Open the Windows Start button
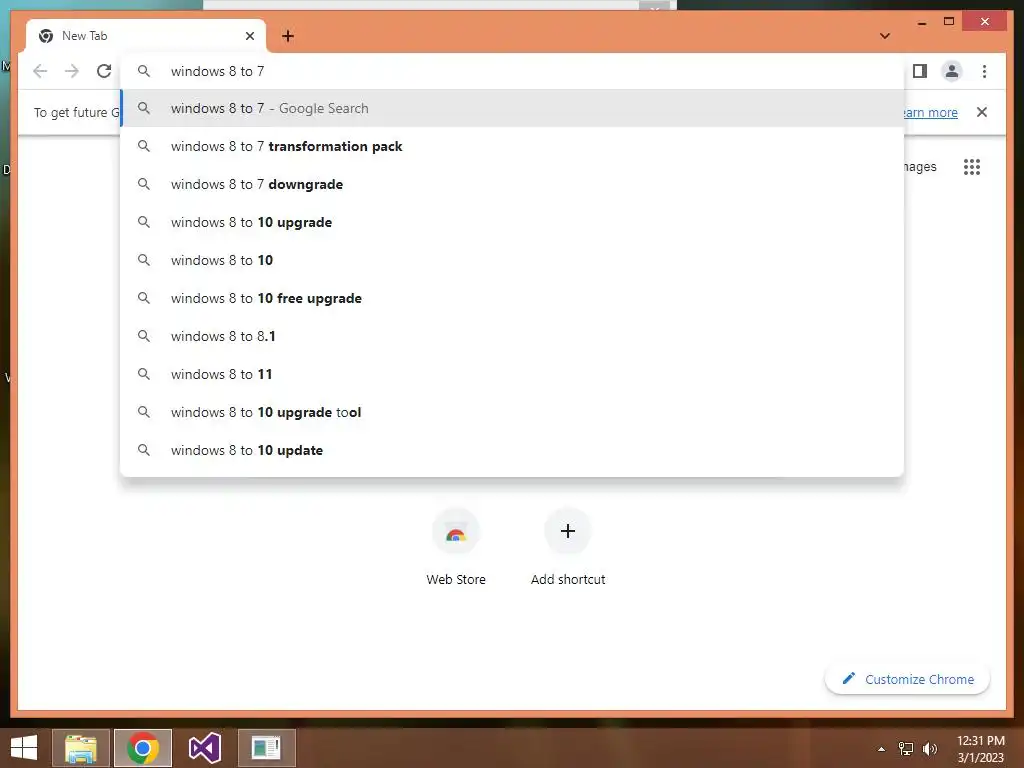This screenshot has width=1024, height=768. tap(24, 748)
